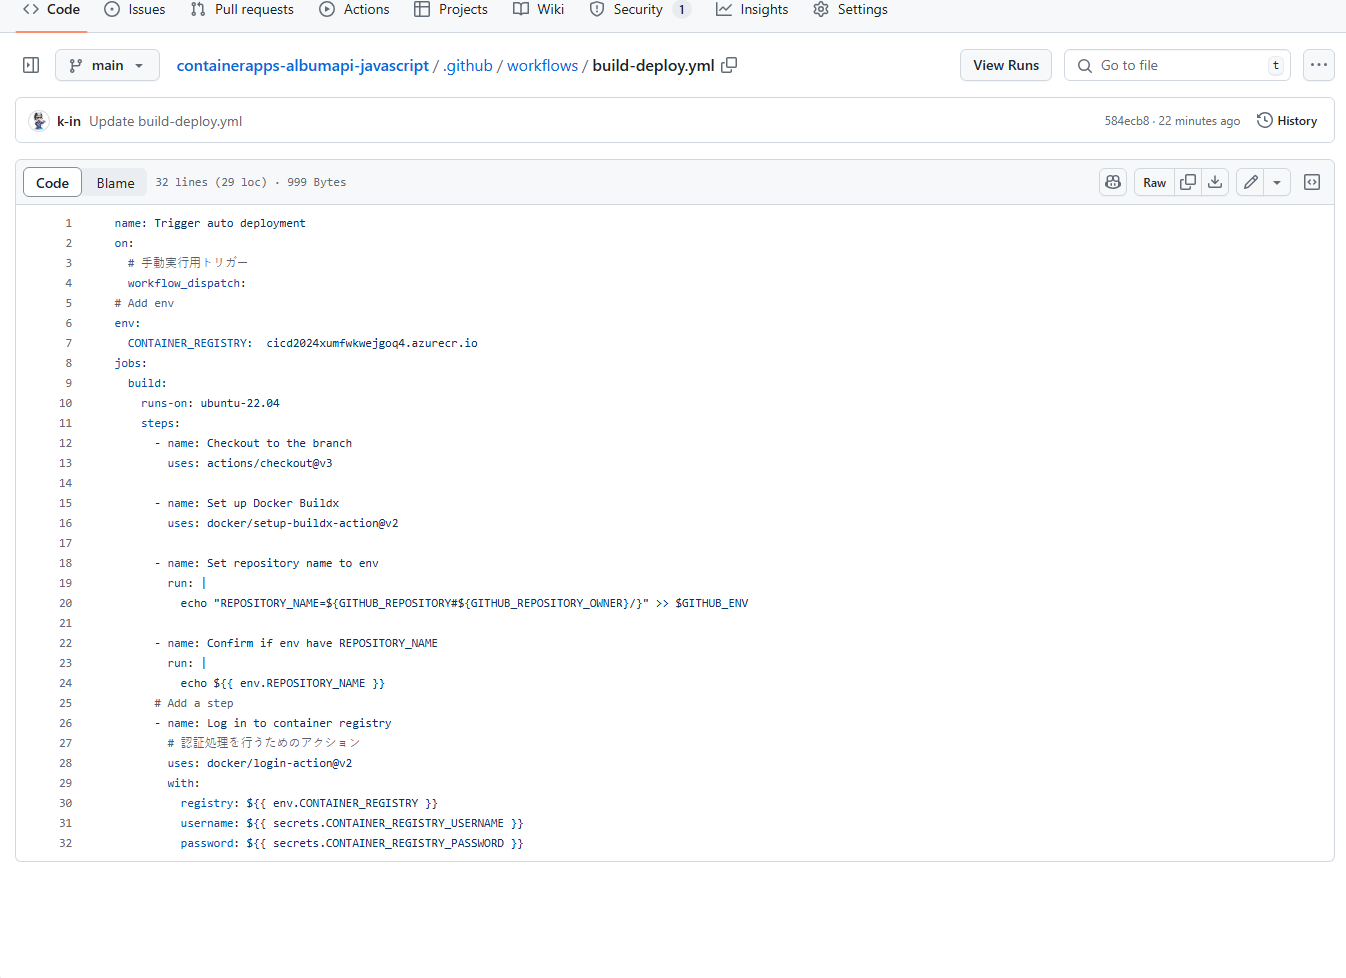
Task: Go to containerapps-albumapi-javascript repository root
Action: click(x=303, y=66)
